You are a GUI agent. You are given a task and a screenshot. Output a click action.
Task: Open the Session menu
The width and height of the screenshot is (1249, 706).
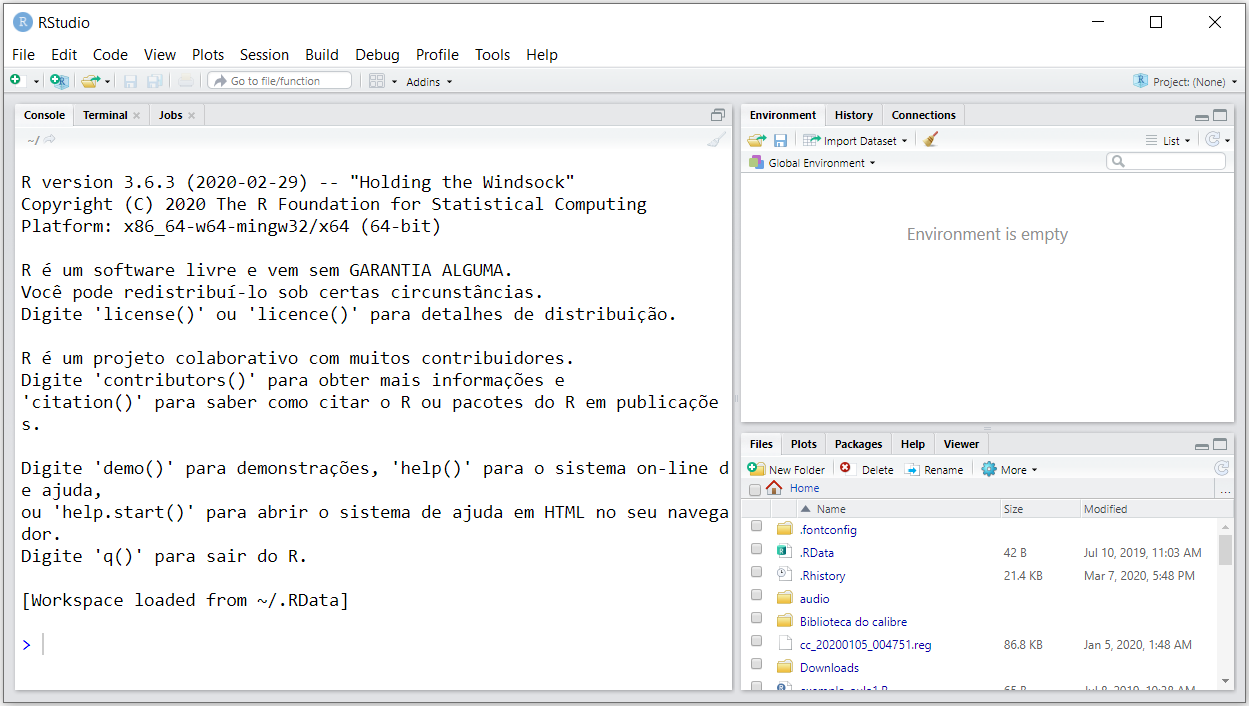point(264,55)
